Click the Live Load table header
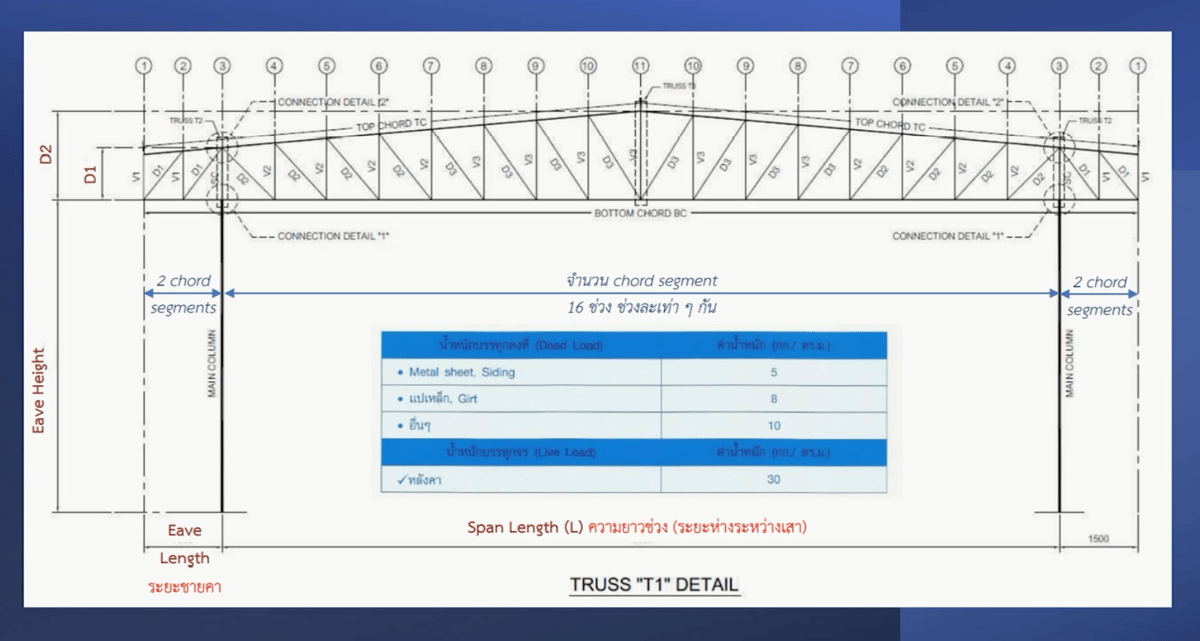Viewport: 1200px width, 641px height. [520, 452]
